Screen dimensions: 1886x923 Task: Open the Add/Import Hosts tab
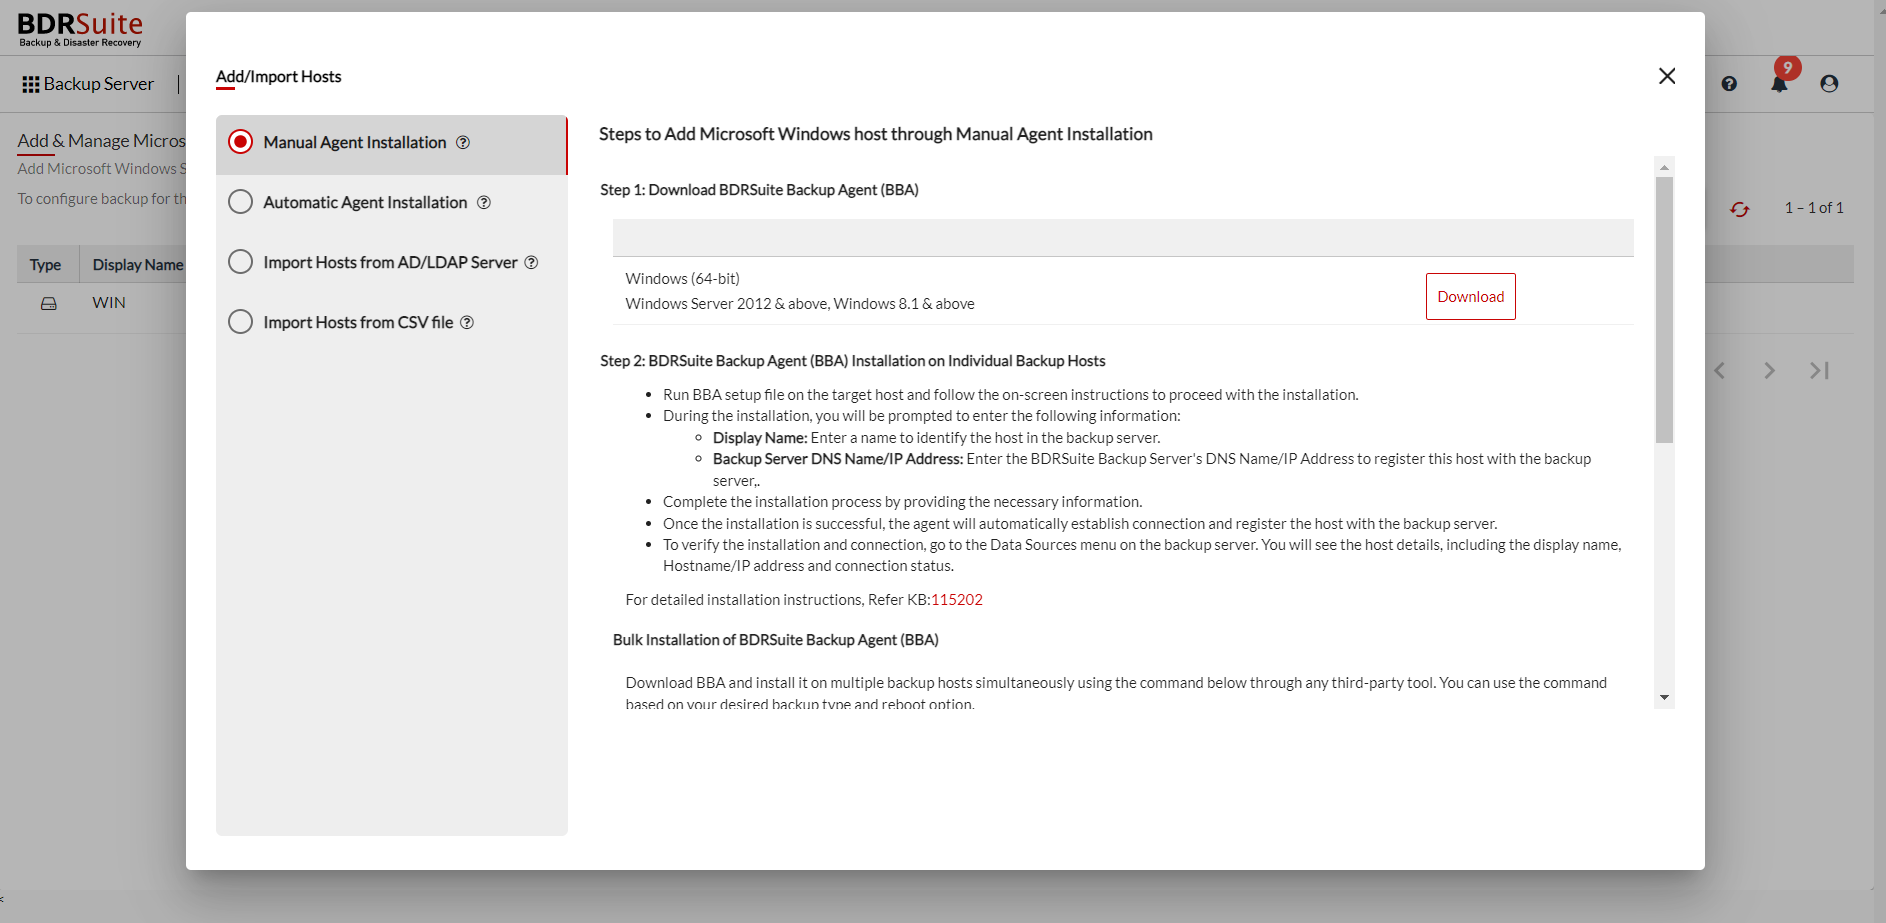pyautogui.click(x=278, y=77)
